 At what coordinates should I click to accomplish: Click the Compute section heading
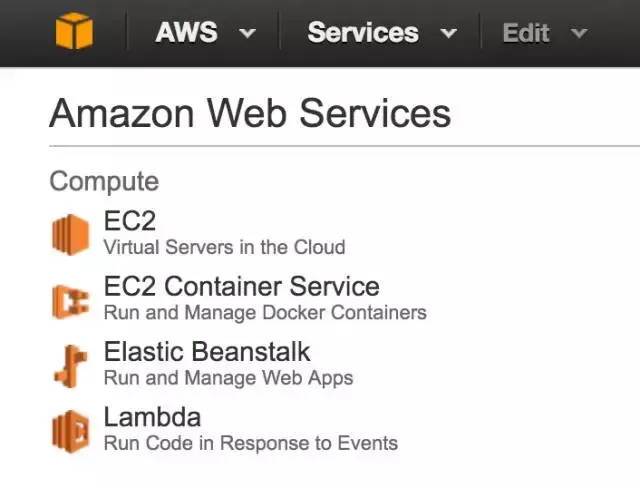(x=104, y=181)
